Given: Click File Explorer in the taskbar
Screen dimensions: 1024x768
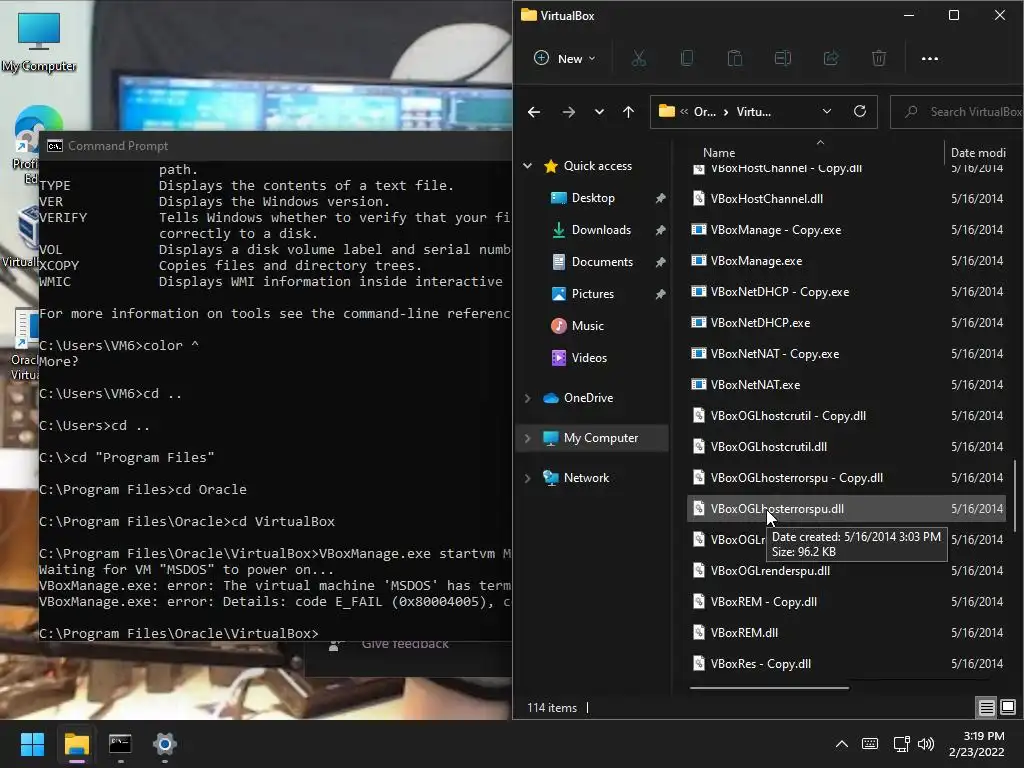Looking at the screenshot, I should click(76, 744).
